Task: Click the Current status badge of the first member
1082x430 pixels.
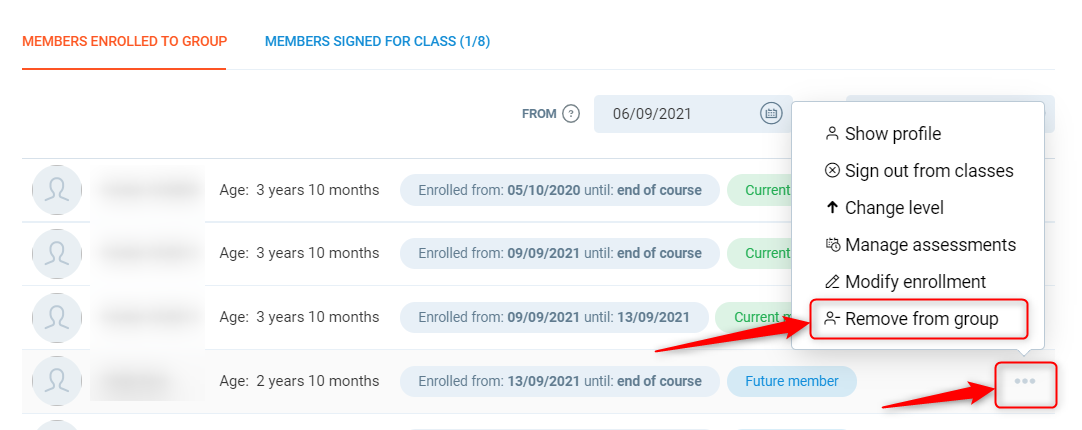Action: point(765,190)
